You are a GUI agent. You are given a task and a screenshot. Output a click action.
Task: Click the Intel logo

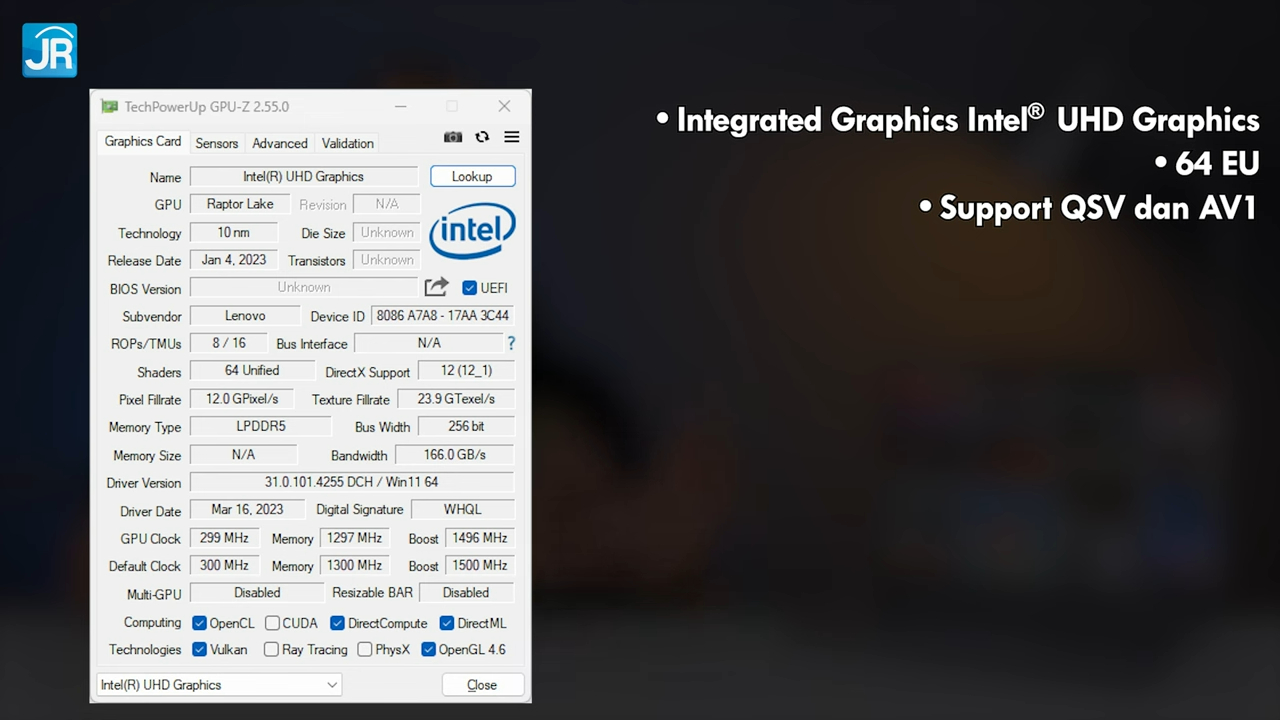point(472,230)
